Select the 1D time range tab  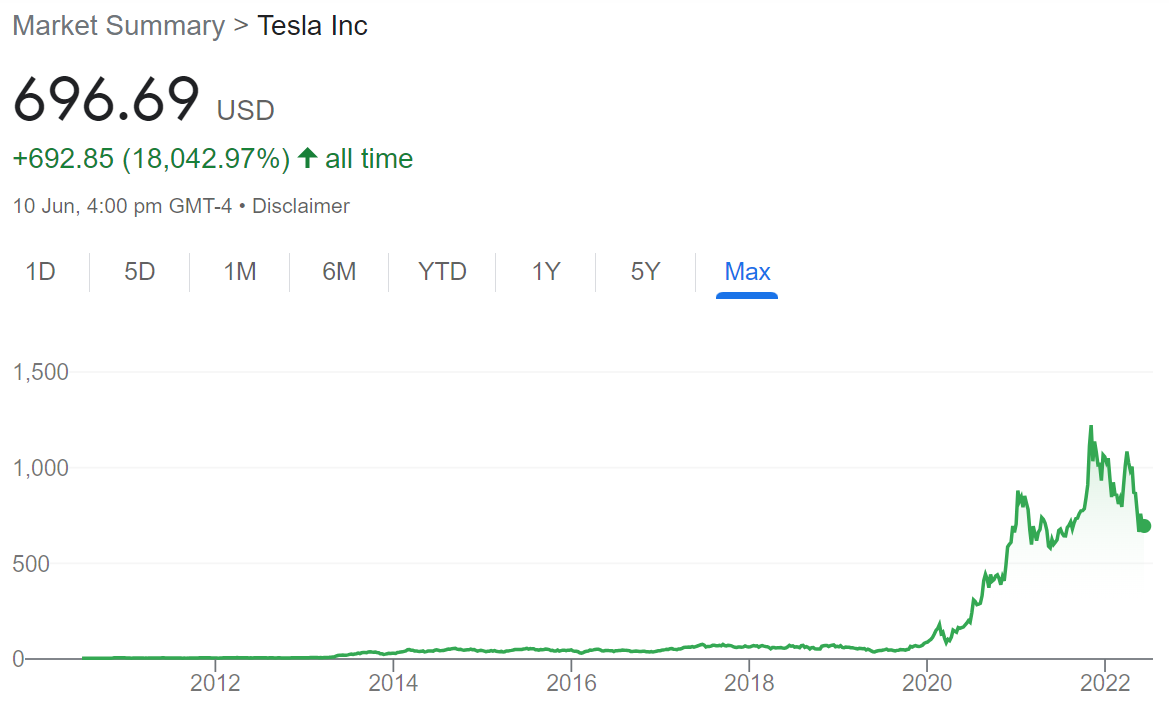coord(40,271)
